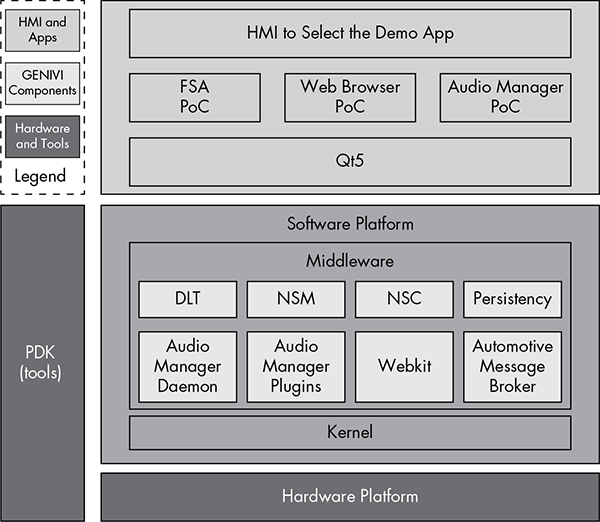This screenshot has width=600, height=522.
Task: Select the NSM component box
Action: (x=296, y=298)
